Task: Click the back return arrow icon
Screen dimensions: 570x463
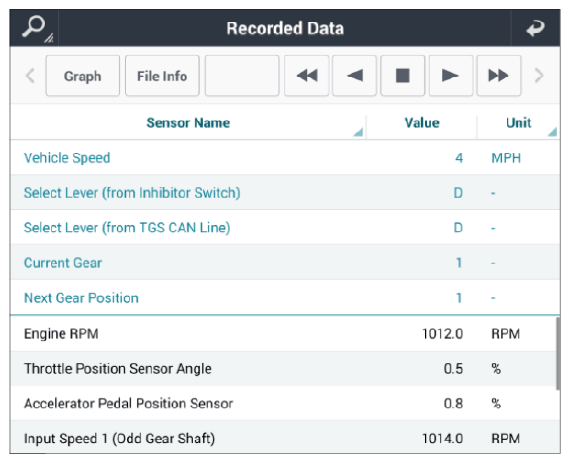Action: [x=535, y=28]
